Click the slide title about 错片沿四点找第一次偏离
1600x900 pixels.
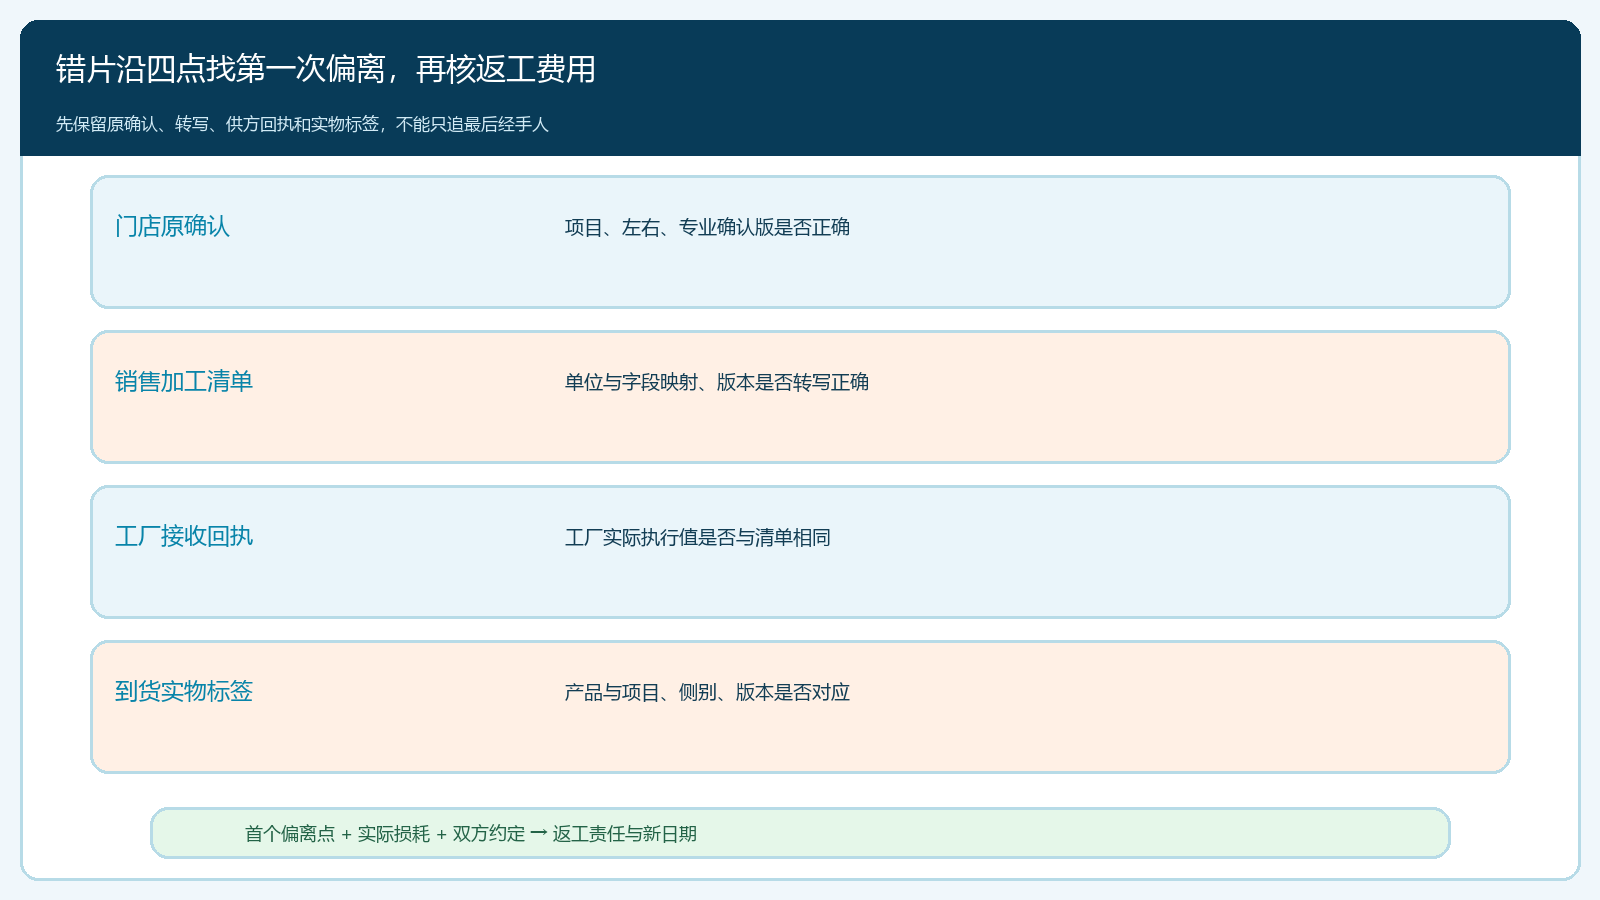click(326, 69)
